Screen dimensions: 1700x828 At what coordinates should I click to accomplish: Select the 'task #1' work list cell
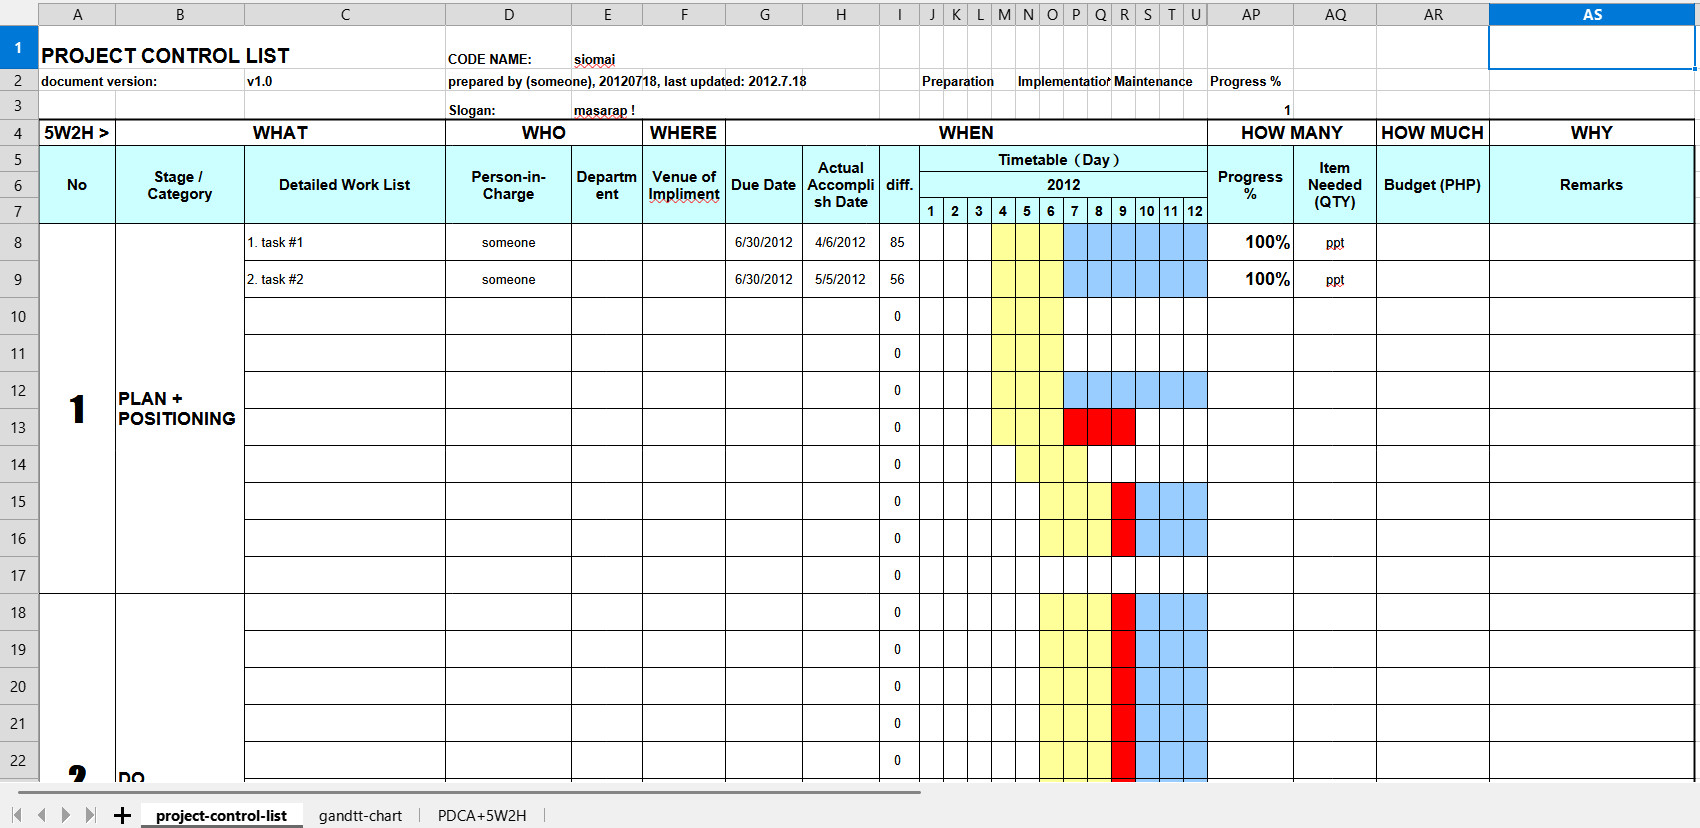click(345, 243)
